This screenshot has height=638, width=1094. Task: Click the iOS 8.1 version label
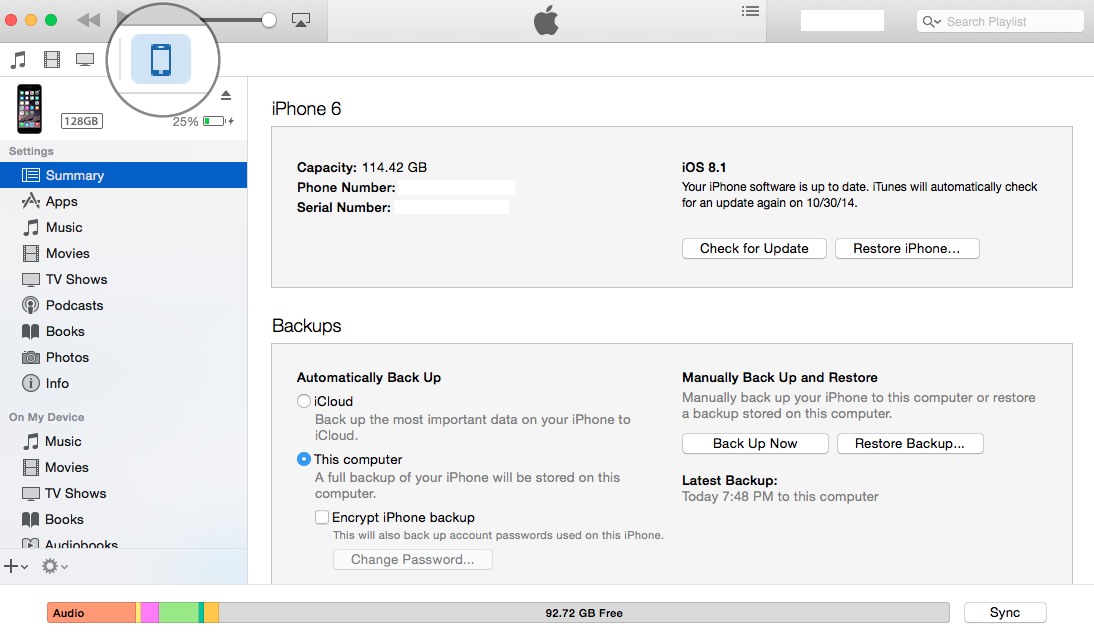point(704,168)
